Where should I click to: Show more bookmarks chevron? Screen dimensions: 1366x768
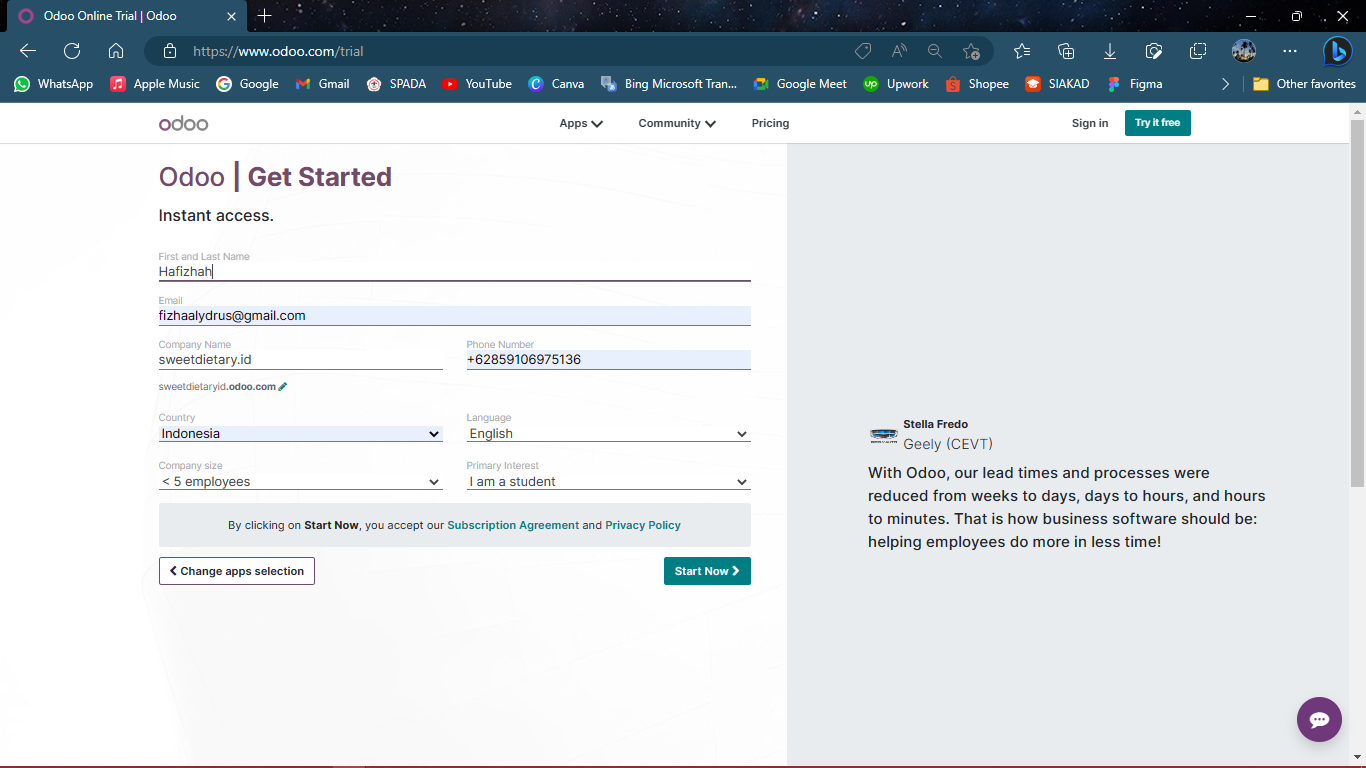pos(1225,84)
